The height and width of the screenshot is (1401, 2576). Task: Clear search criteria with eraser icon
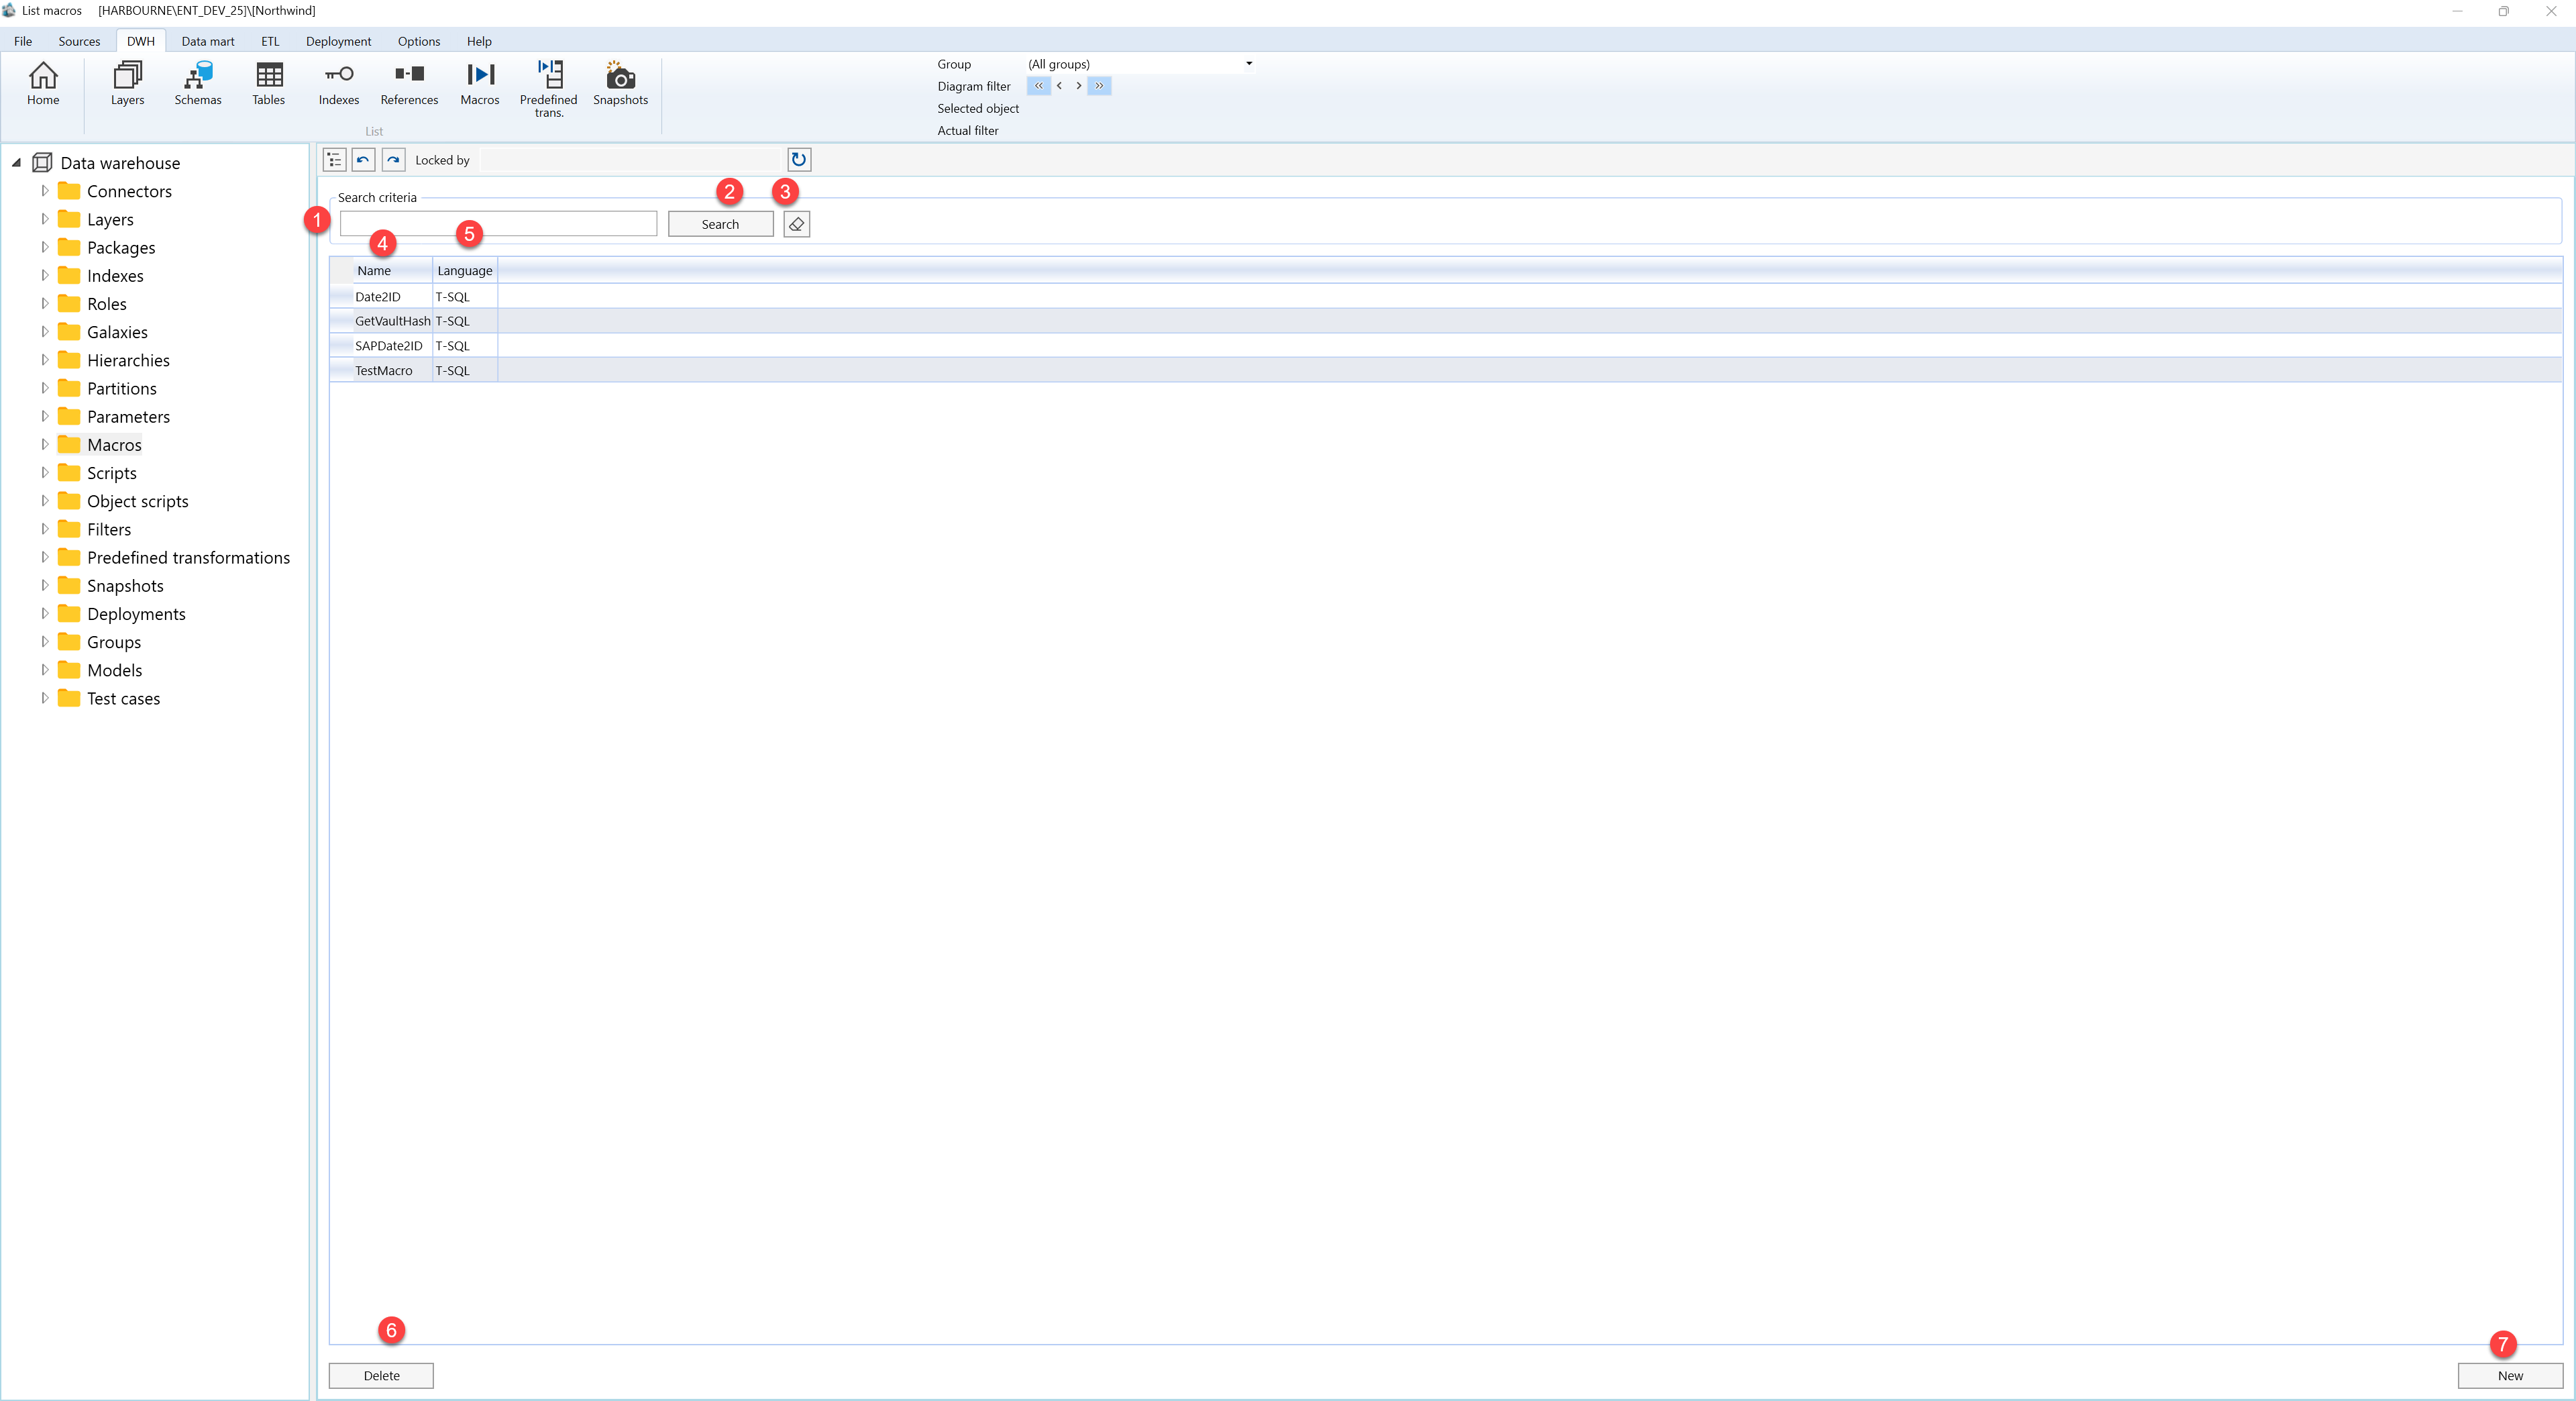pos(797,224)
